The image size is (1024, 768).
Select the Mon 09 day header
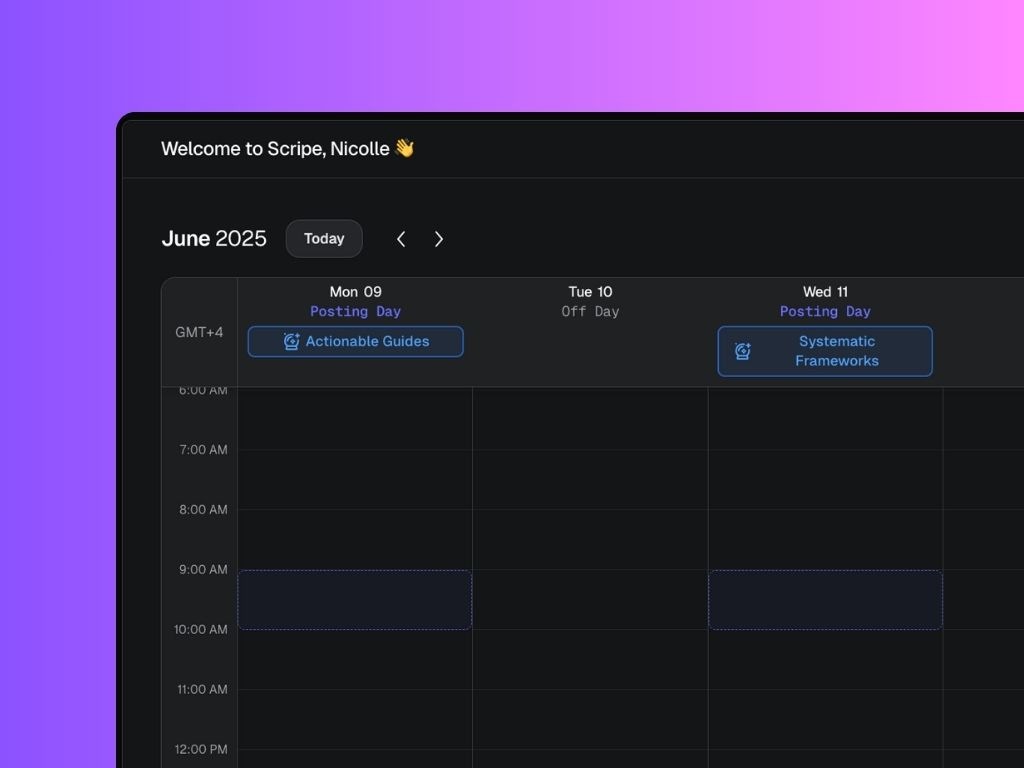point(355,291)
